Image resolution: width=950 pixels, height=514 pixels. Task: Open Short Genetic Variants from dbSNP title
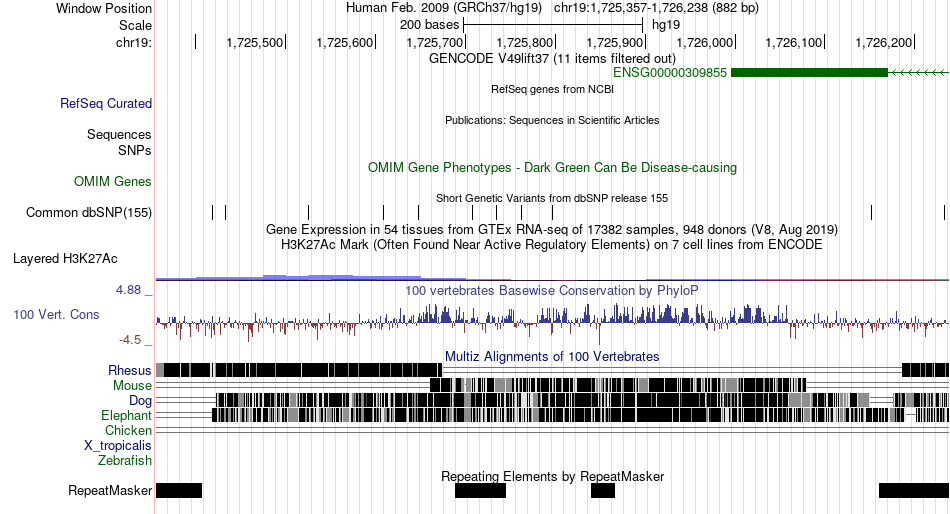click(552, 198)
